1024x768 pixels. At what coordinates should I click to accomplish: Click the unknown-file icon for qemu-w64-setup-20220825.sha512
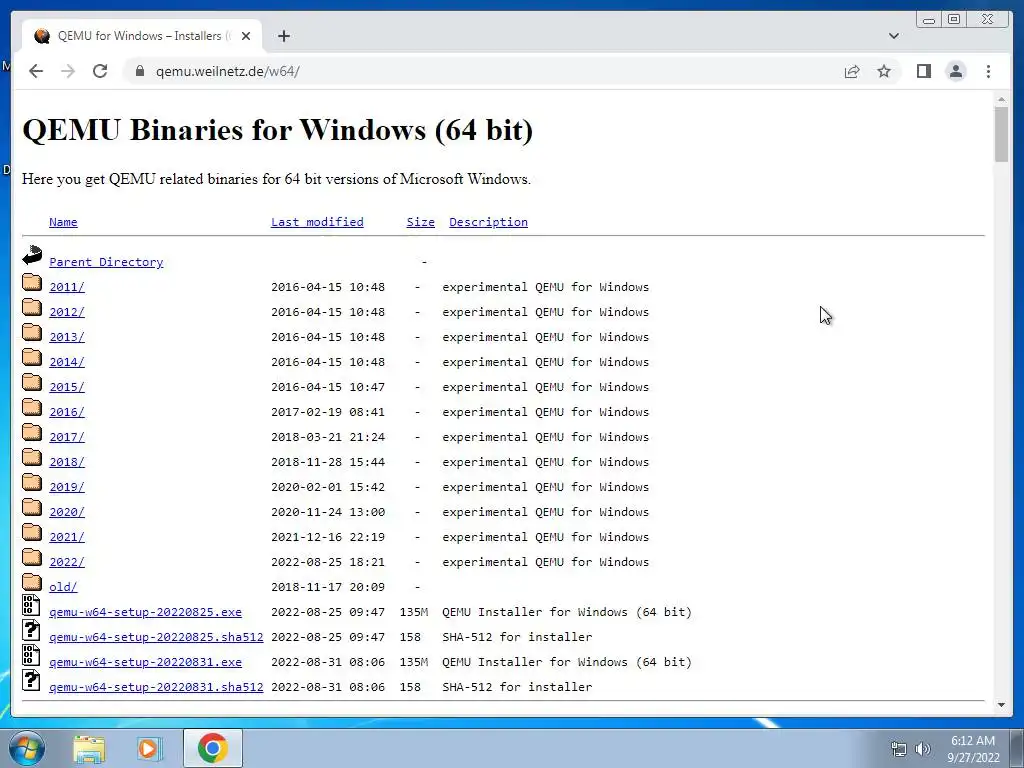click(x=31, y=630)
